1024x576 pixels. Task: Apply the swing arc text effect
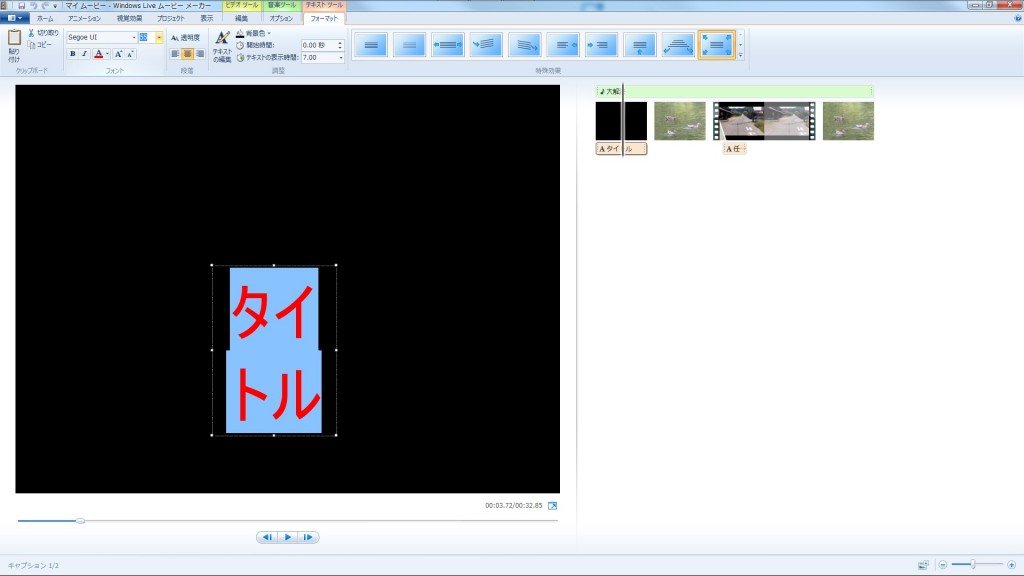click(x=678, y=45)
